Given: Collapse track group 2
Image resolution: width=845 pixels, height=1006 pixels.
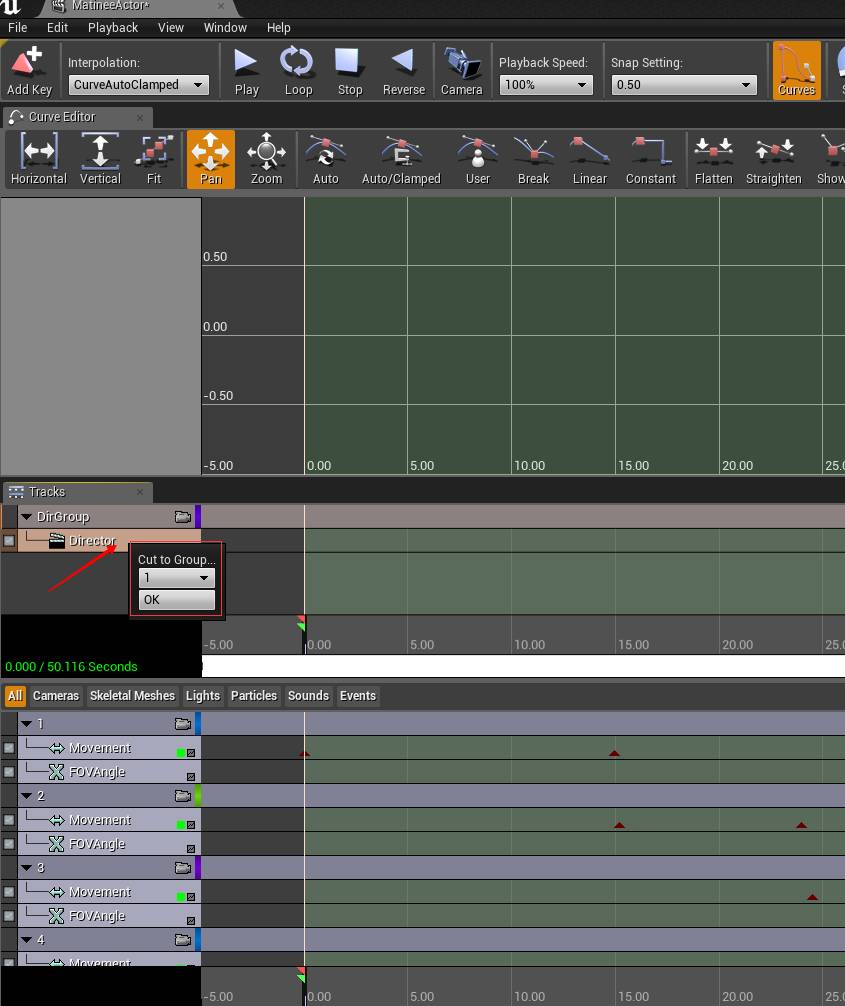Looking at the screenshot, I should pyautogui.click(x=26, y=796).
